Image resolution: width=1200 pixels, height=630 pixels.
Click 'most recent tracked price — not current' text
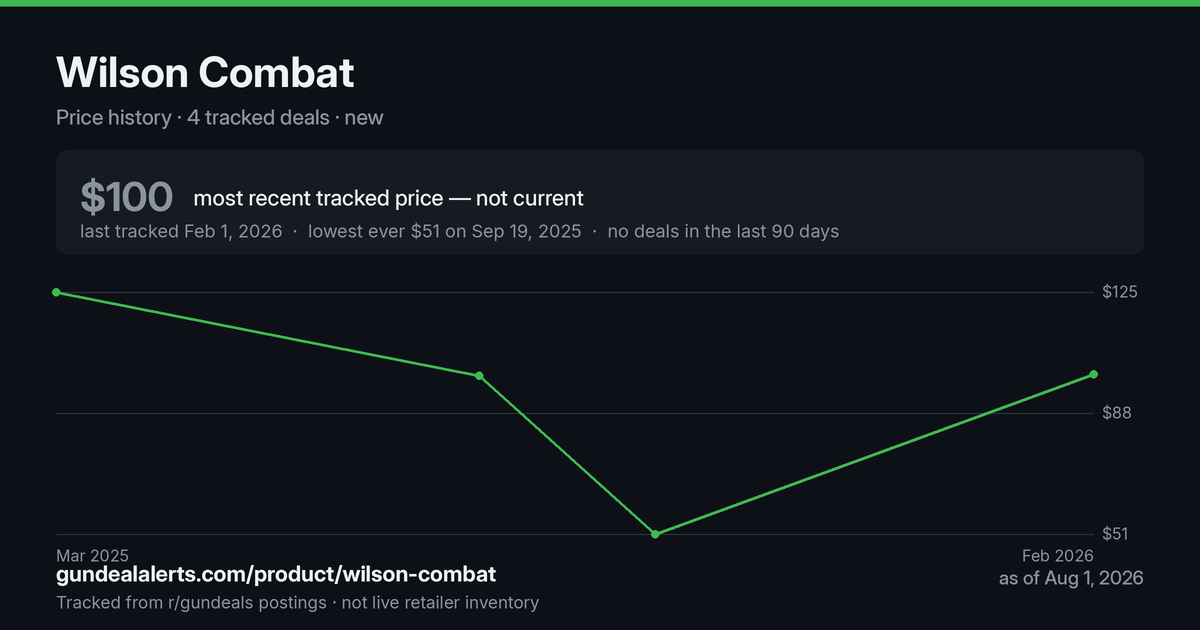(x=388, y=198)
